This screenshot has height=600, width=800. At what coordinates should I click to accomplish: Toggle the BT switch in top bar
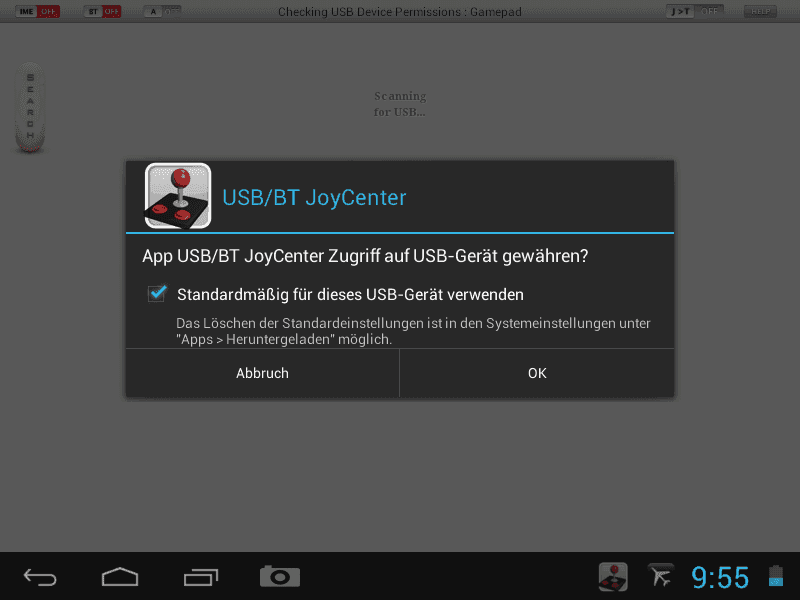tap(102, 11)
